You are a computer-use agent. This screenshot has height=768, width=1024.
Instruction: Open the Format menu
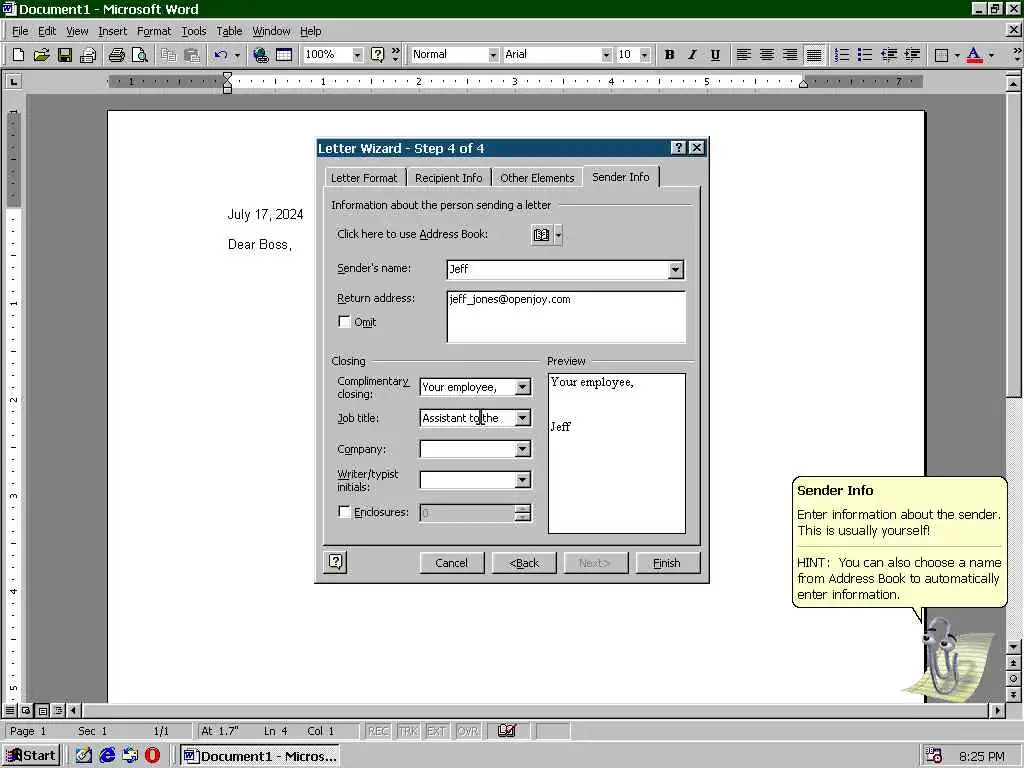[153, 31]
